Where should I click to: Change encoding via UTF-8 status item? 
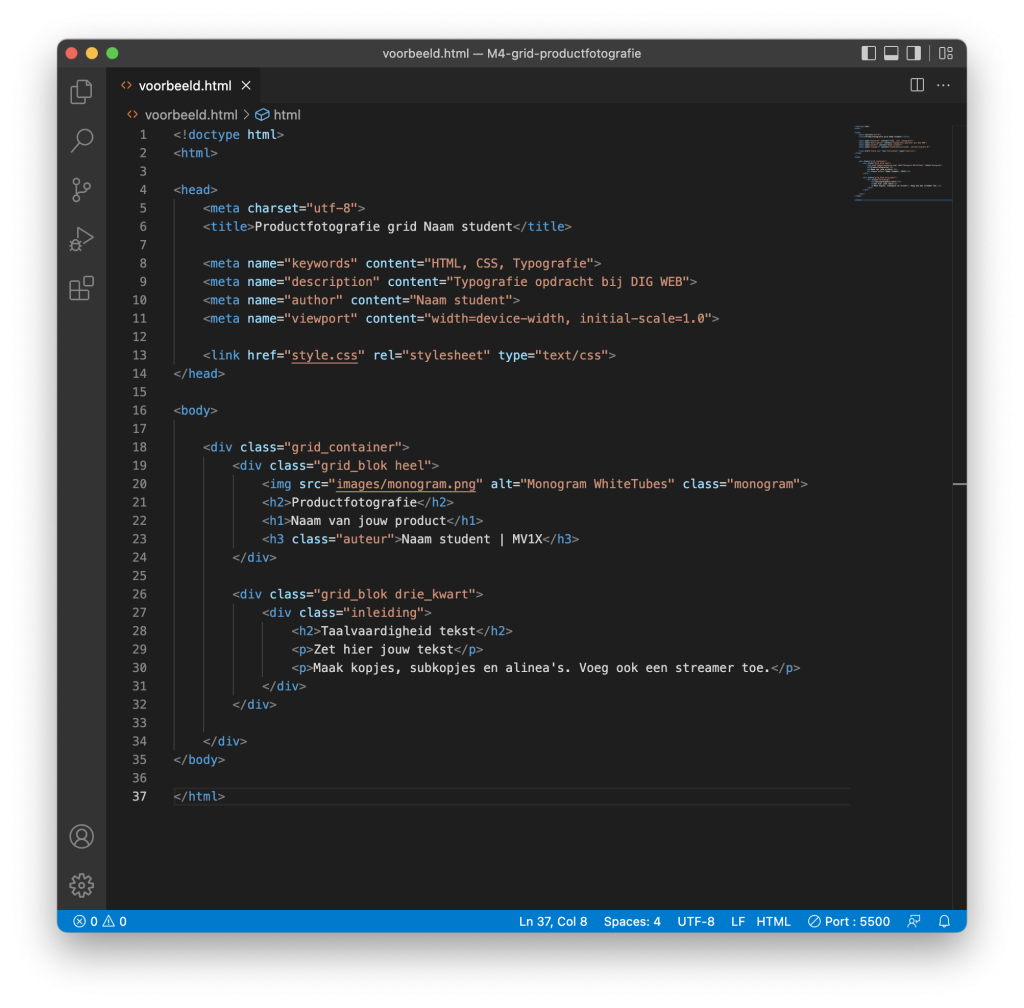click(x=696, y=921)
